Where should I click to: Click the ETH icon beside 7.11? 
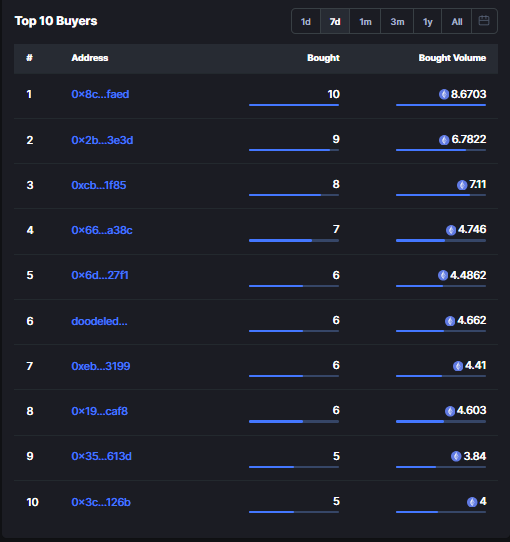(x=462, y=185)
